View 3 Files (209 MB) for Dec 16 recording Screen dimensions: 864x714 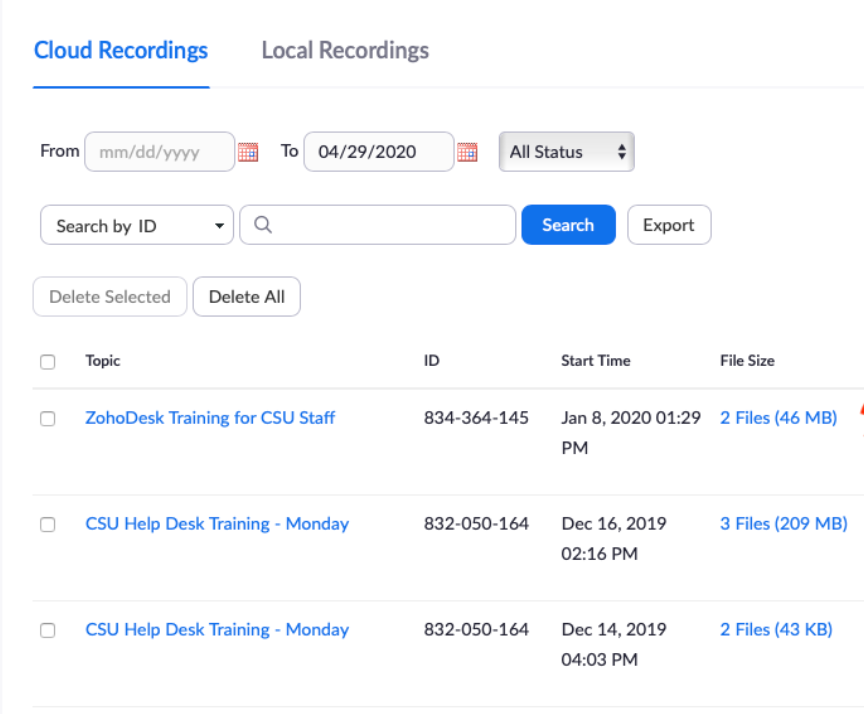[783, 523]
